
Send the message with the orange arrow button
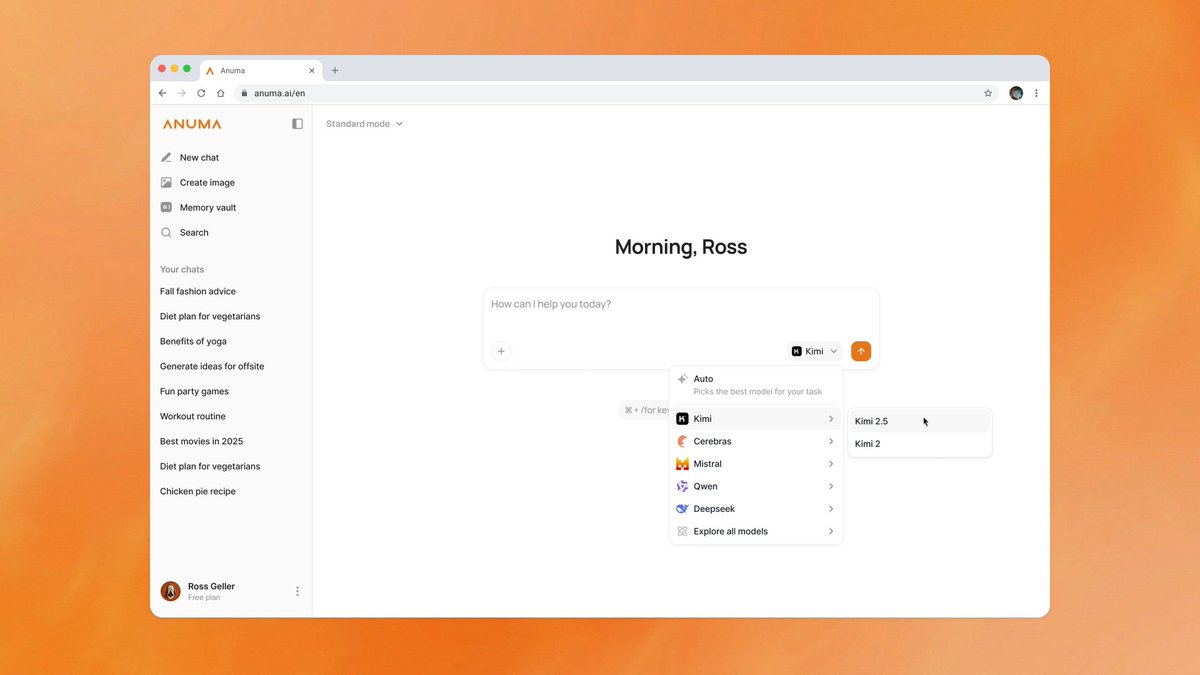point(861,351)
